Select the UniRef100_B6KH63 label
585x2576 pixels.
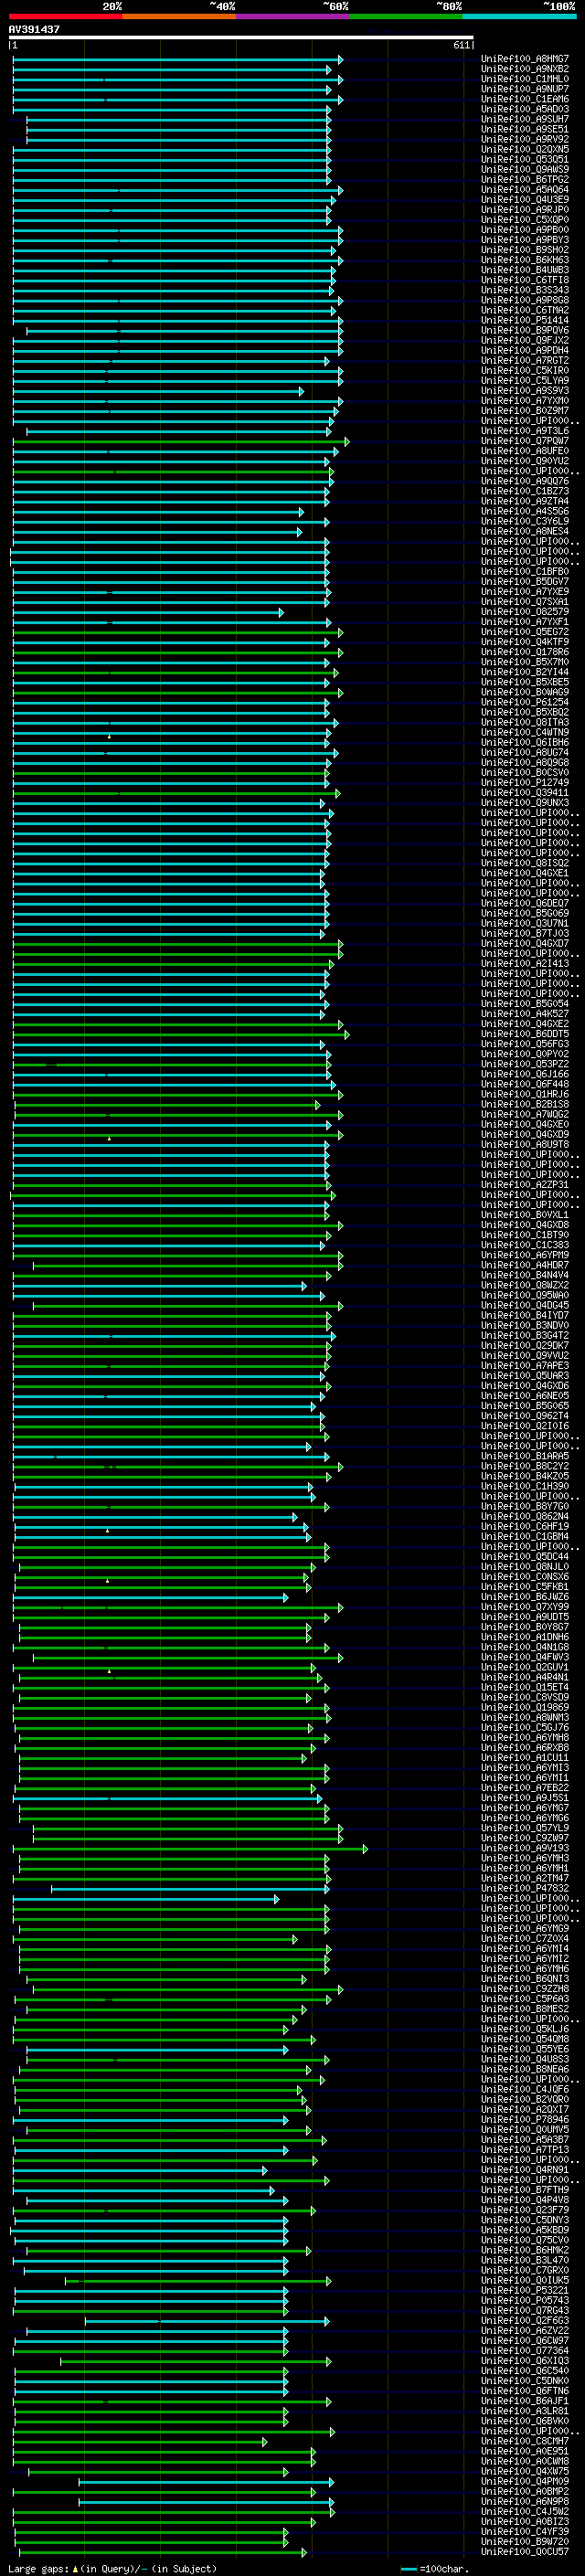525,260
